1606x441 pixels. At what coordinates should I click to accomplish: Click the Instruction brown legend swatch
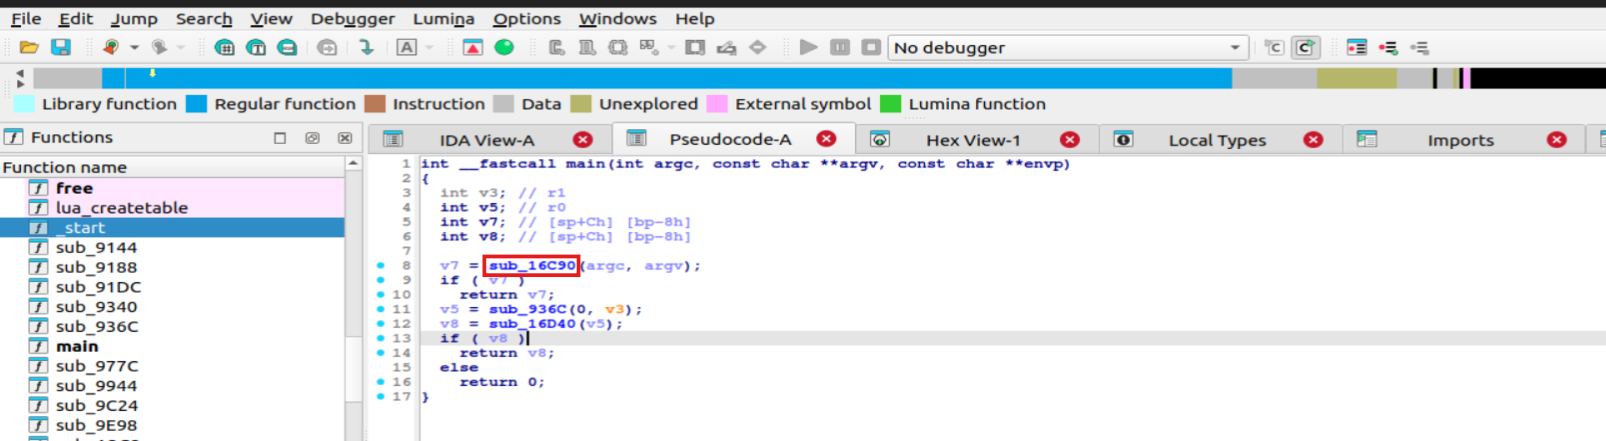click(x=375, y=104)
